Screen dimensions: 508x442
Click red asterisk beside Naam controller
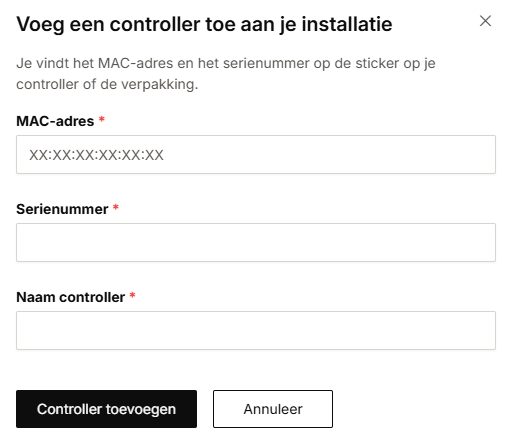[132, 295]
